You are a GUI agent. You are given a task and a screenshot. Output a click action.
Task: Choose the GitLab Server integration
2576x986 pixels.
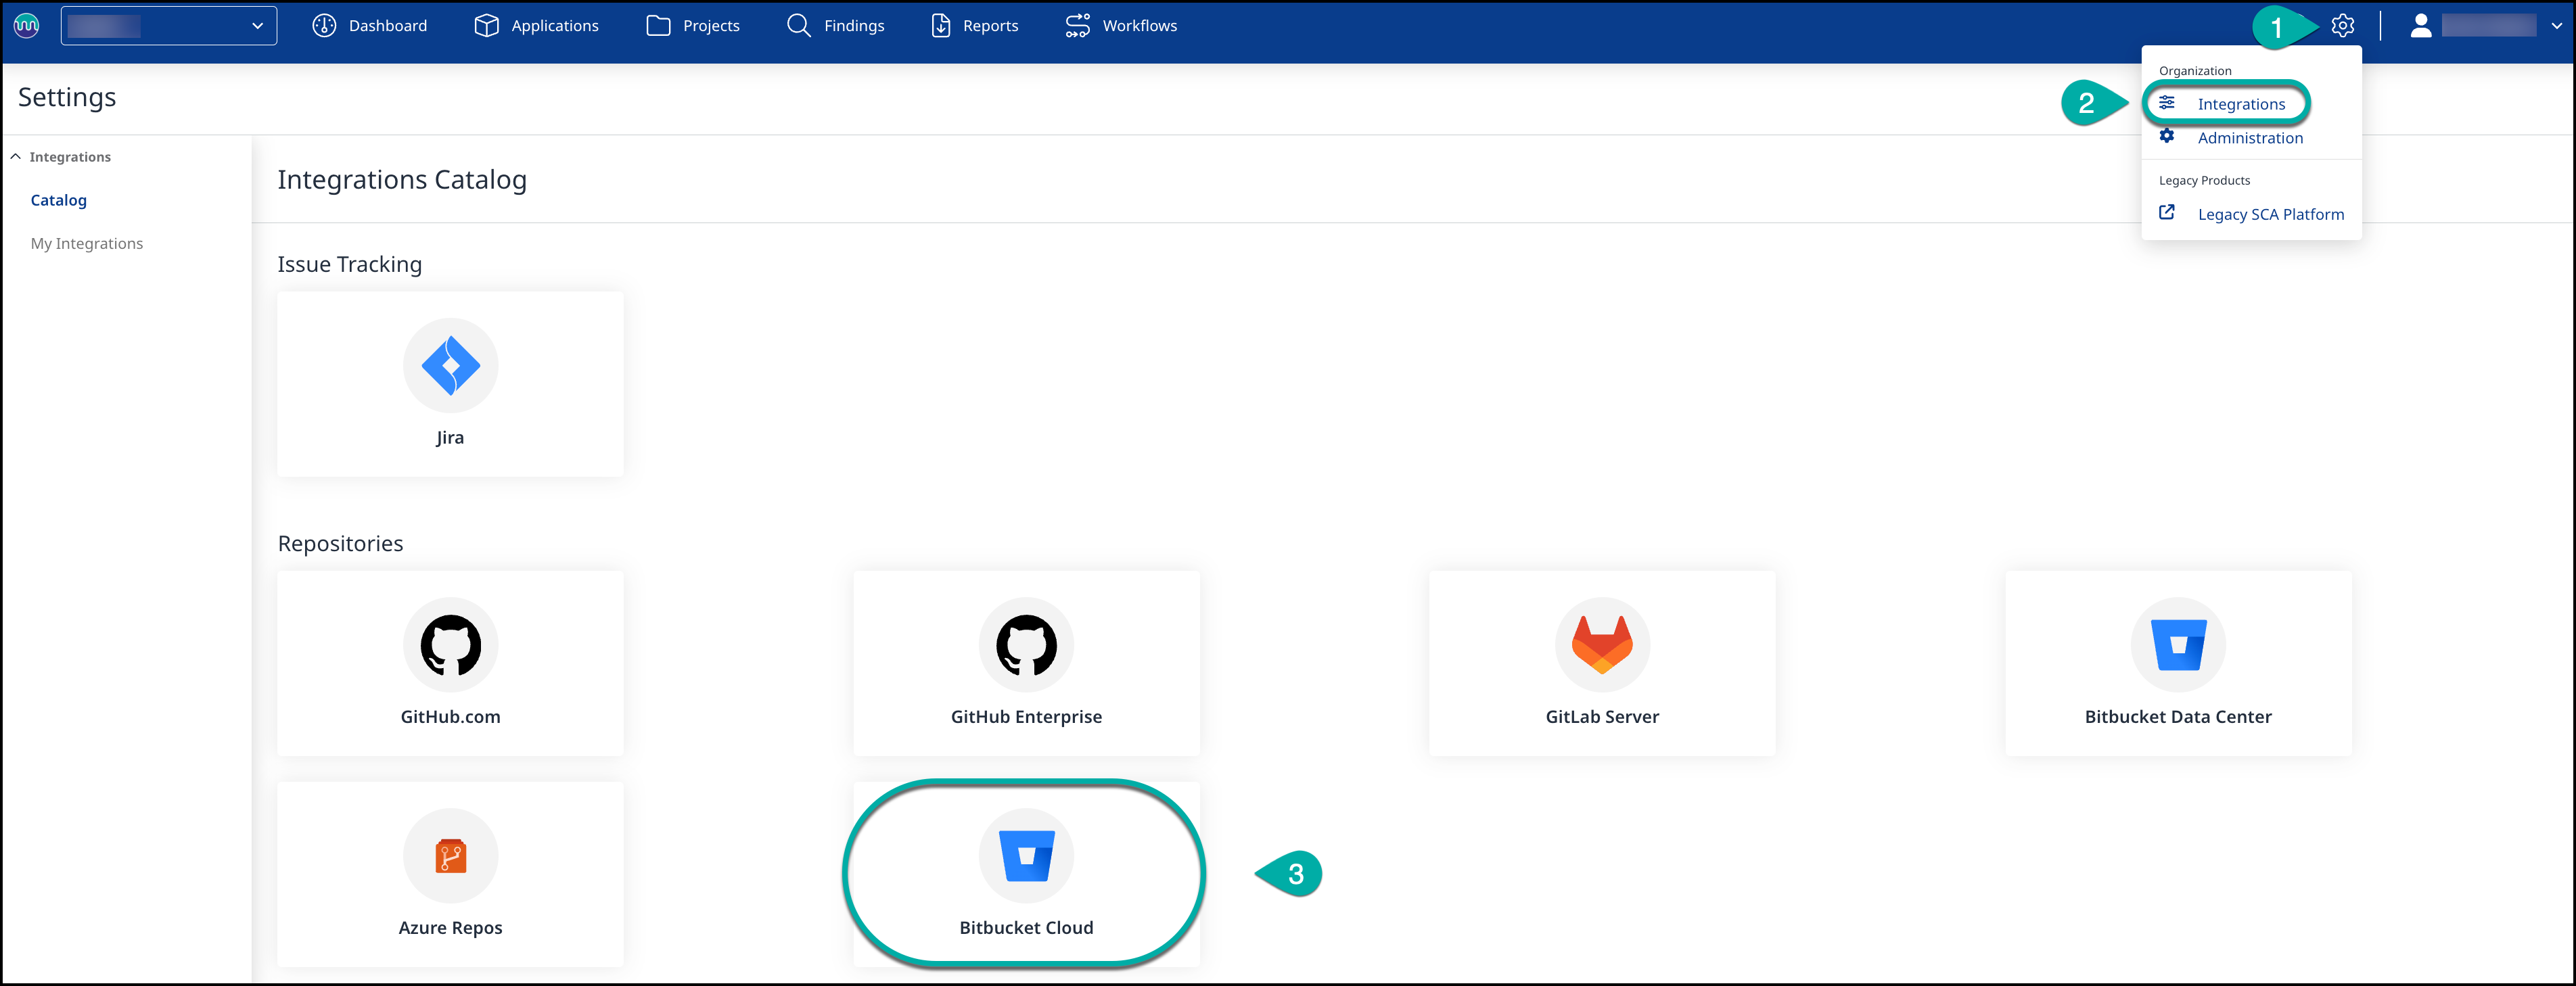tap(1602, 663)
